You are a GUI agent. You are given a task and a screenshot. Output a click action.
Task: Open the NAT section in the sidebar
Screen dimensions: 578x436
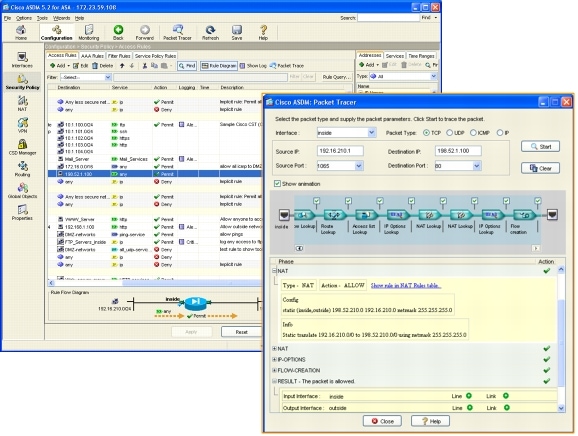(22, 104)
